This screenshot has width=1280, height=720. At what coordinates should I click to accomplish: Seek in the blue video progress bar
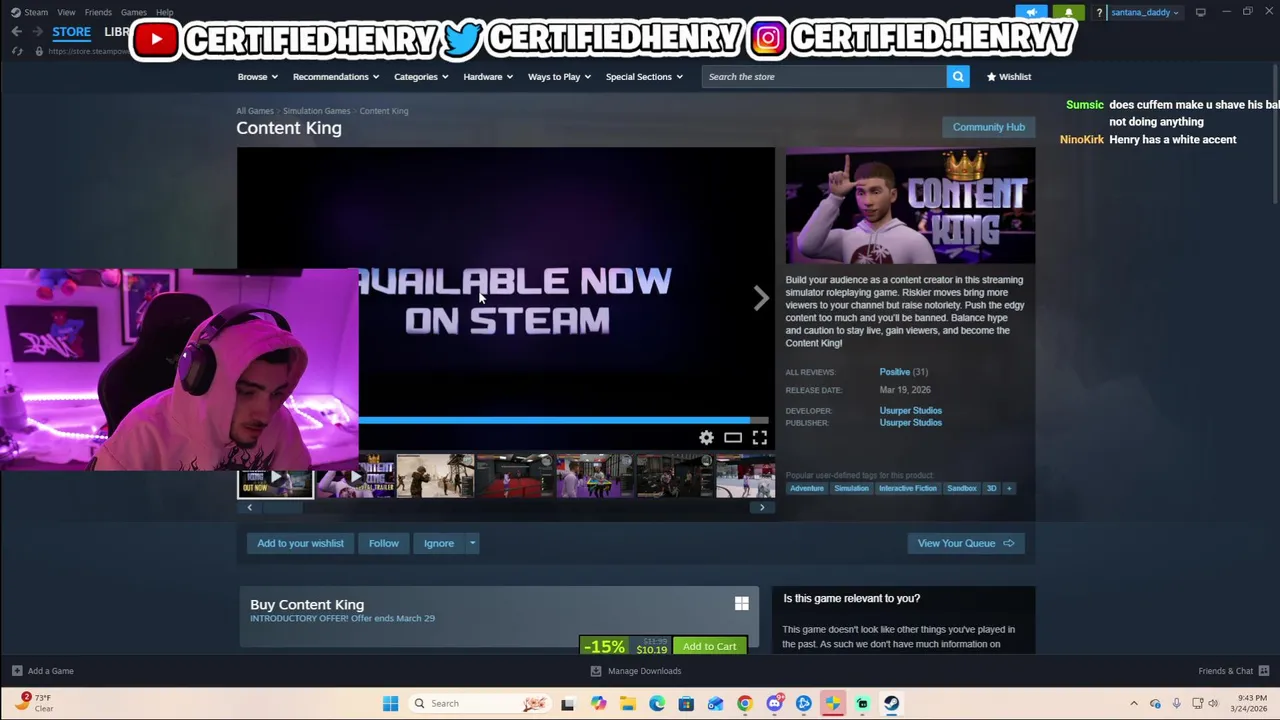pos(564,421)
